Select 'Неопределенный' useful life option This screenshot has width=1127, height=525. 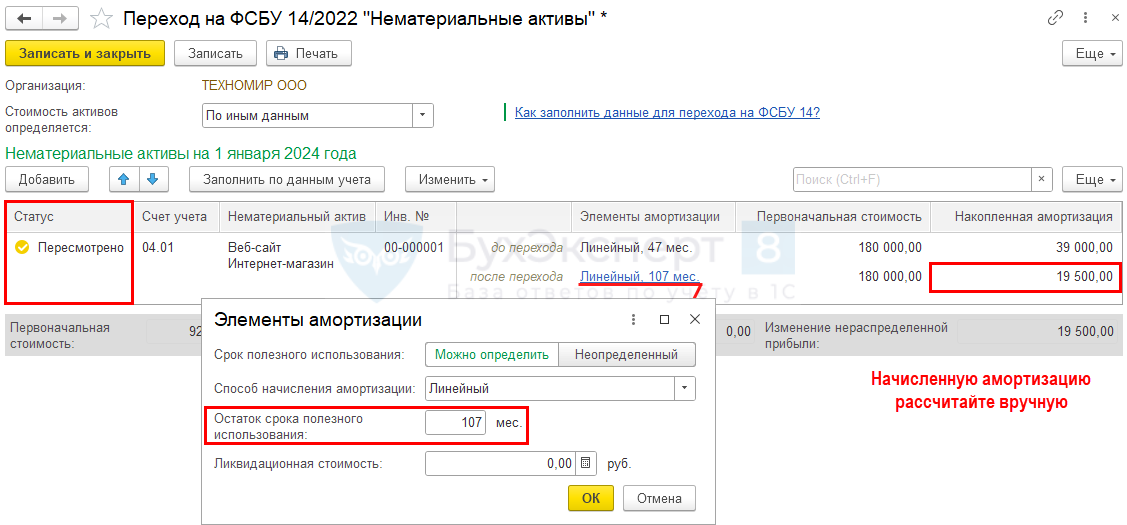pyautogui.click(x=627, y=354)
